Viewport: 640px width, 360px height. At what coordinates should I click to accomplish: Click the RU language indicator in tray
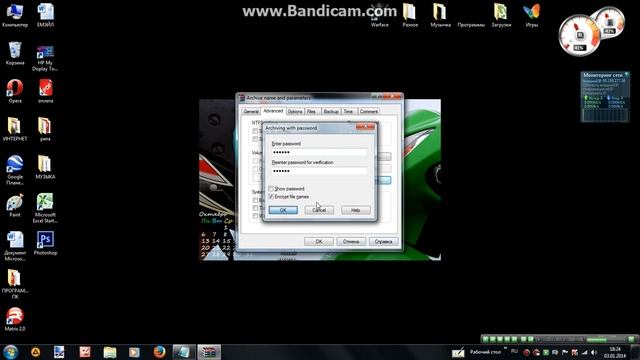(x=514, y=351)
